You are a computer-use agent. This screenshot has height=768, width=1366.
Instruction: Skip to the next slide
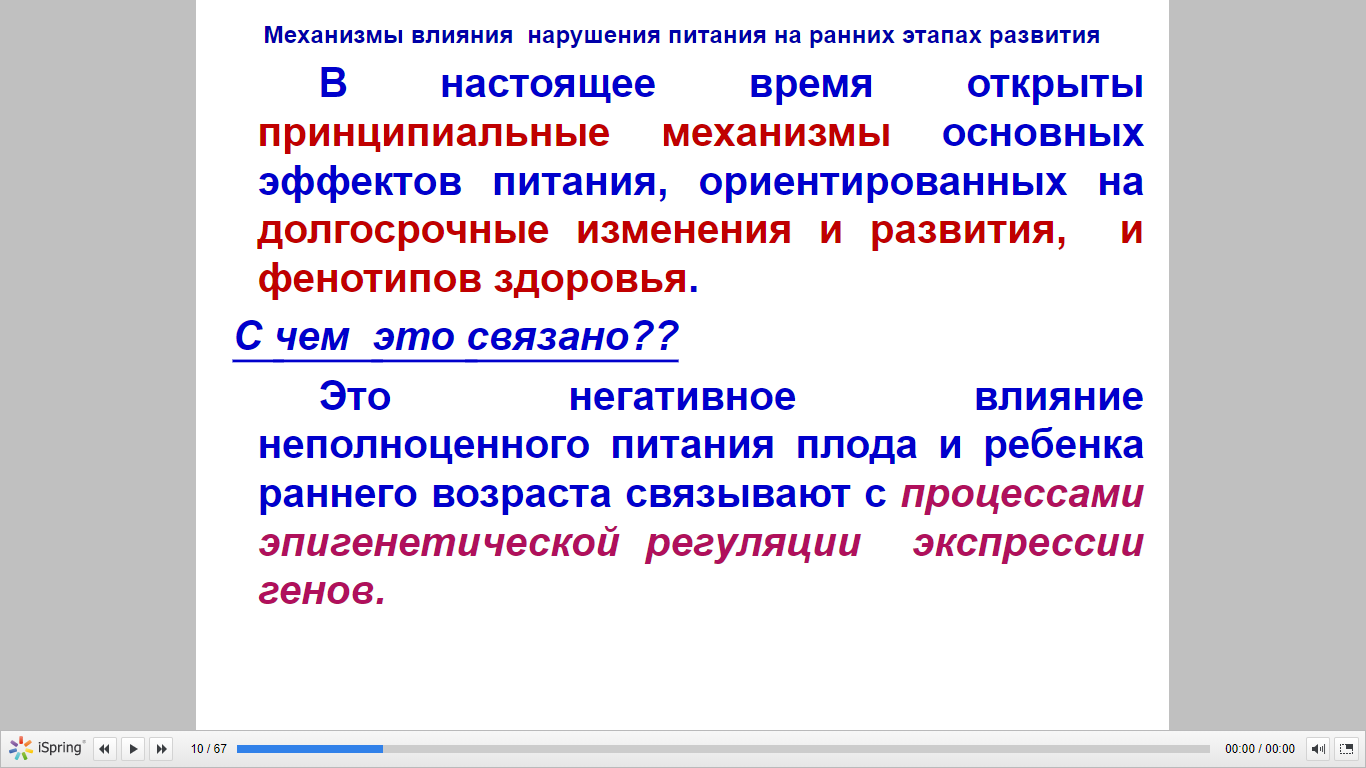pyautogui.click(x=161, y=748)
